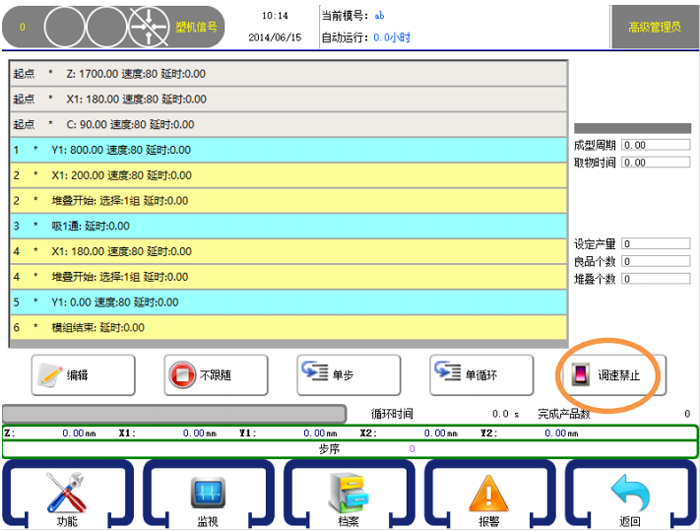Click the 成型周期 value field
This screenshot has height=532, width=700.
(x=655, y=146)
